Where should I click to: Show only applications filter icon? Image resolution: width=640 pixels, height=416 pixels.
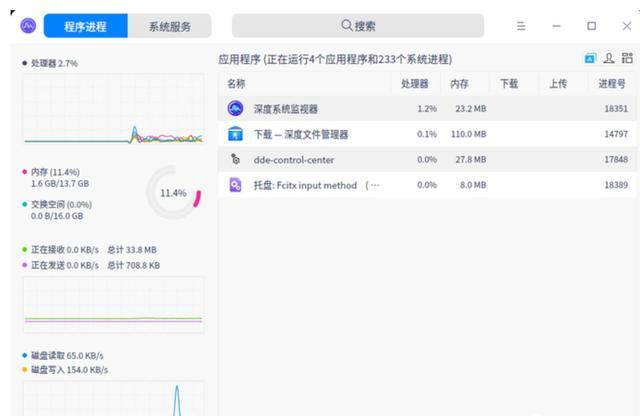590,58
